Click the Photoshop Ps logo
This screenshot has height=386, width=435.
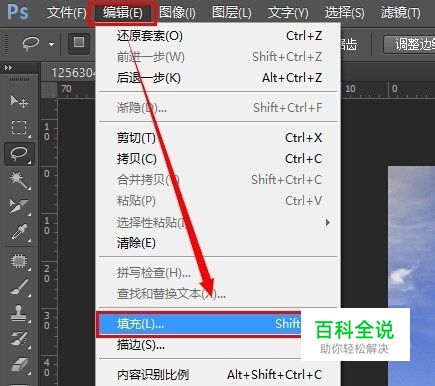[x=18, y=12]
